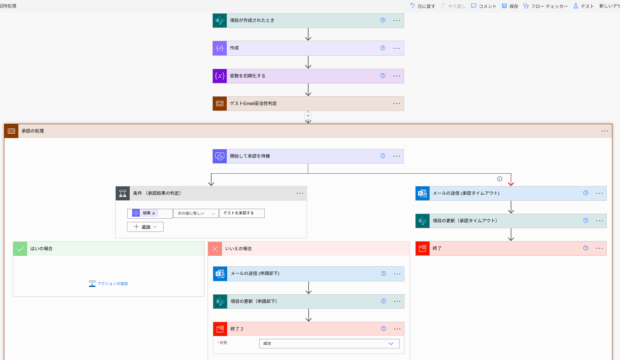Screen dimensions: 620x360
Task: Expand メールの送信 (承認タイムアウト) card
Action: [x=511, y=193]
